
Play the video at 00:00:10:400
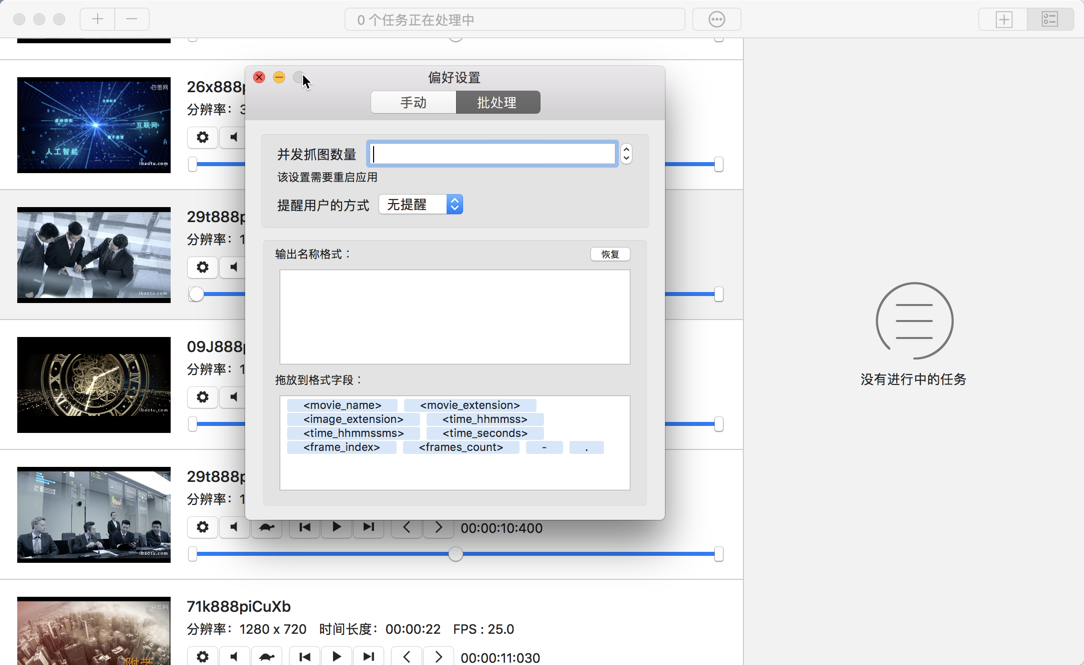point(337,527)
